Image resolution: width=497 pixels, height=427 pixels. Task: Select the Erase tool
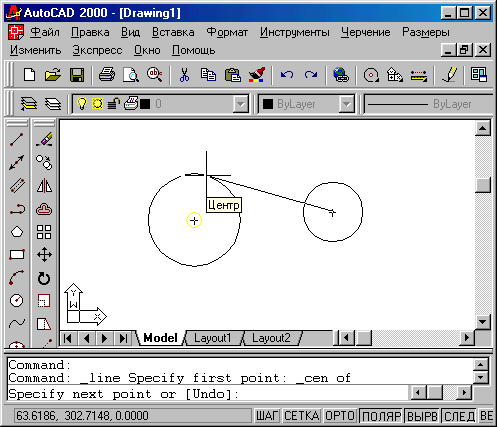click(44, 140)
